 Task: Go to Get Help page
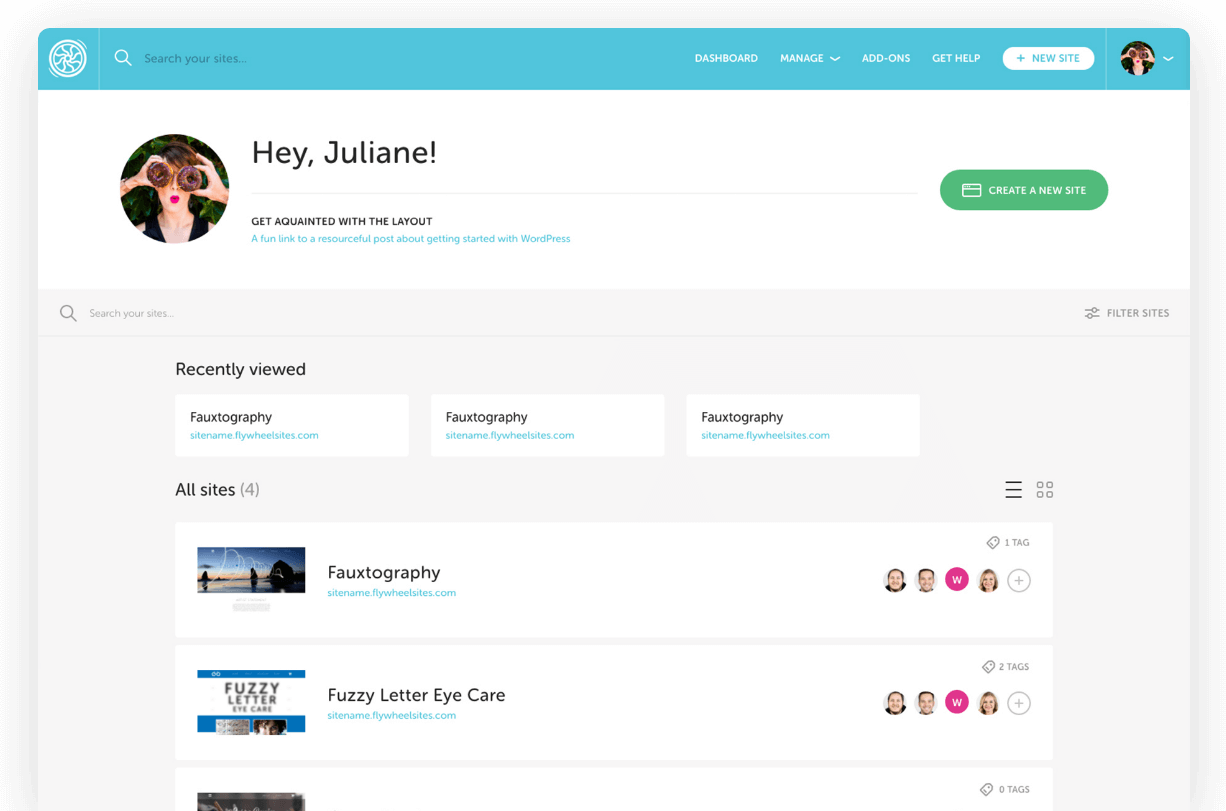pos(956,59)
